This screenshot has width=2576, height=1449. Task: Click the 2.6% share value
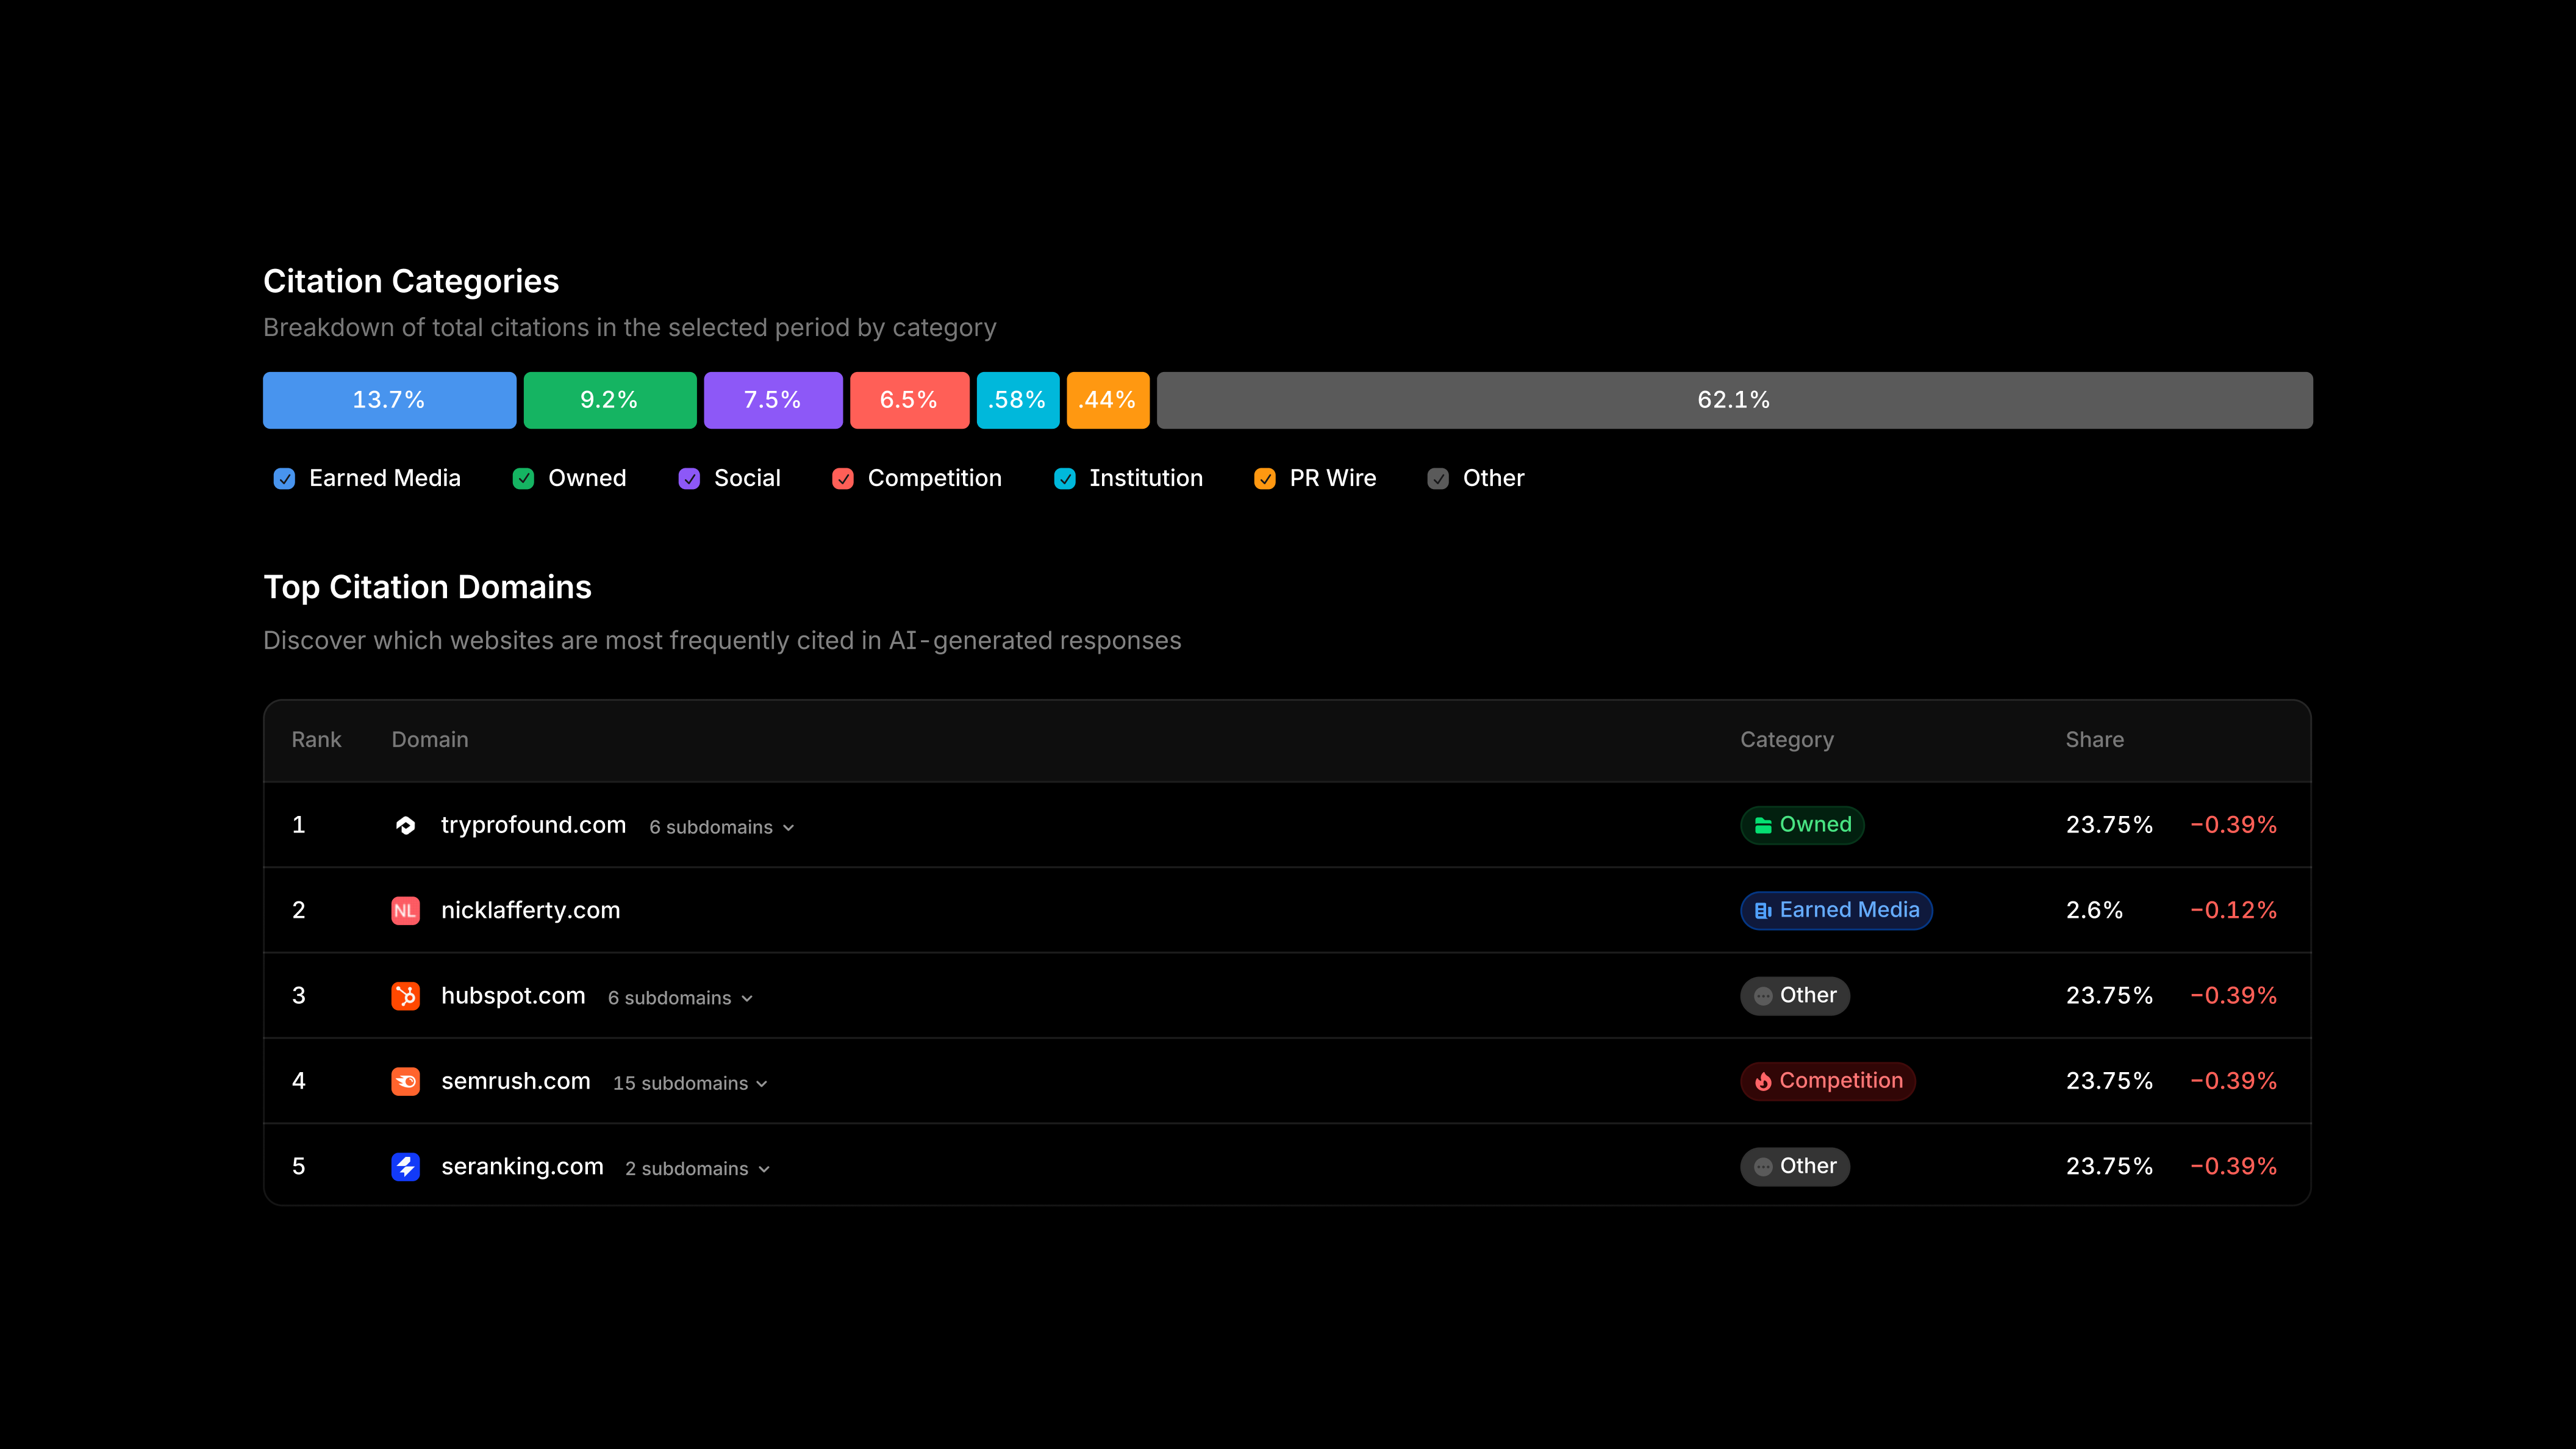tap(2094, 910)
